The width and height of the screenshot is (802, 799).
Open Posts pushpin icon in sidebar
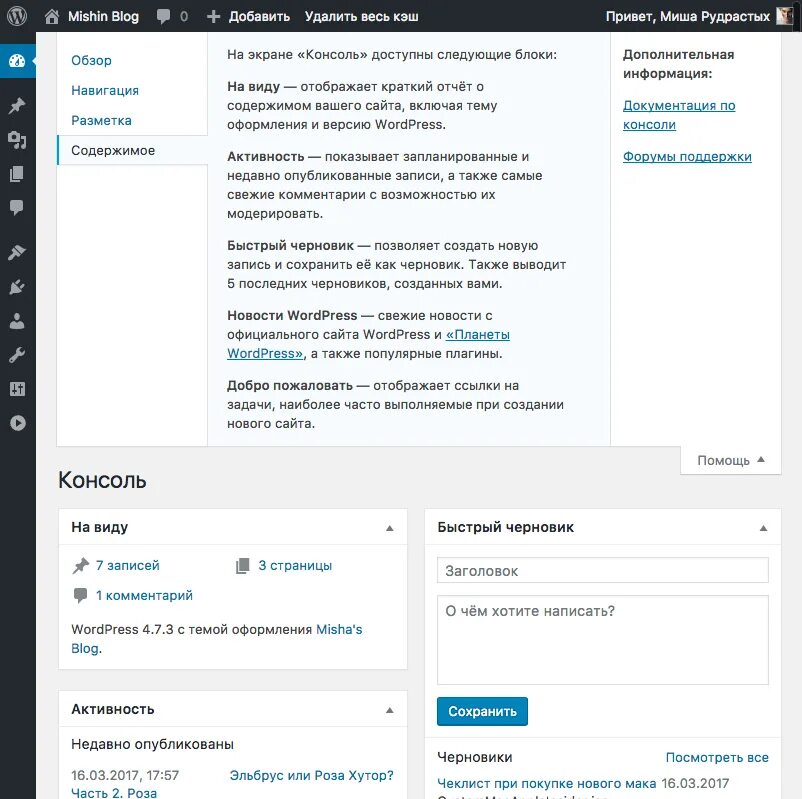[x=17, y=106]
